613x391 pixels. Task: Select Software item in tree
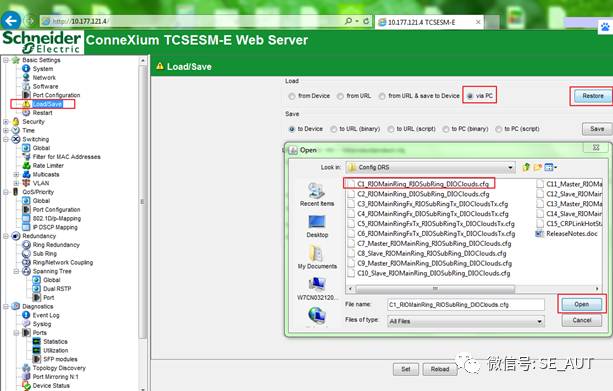(x=45, y=86)
